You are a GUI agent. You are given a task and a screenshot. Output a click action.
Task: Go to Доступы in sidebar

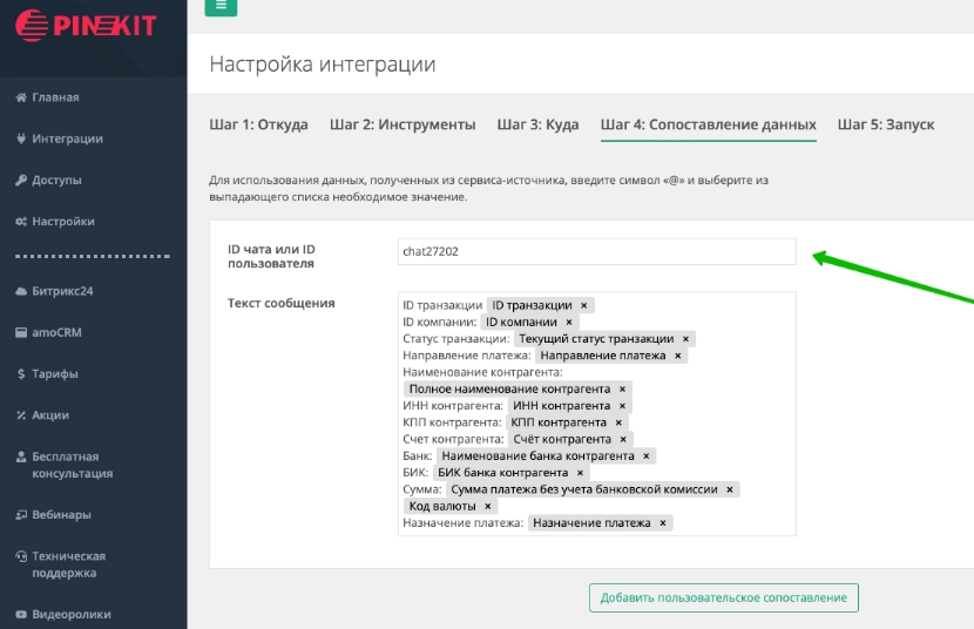(x=56, y=180)
